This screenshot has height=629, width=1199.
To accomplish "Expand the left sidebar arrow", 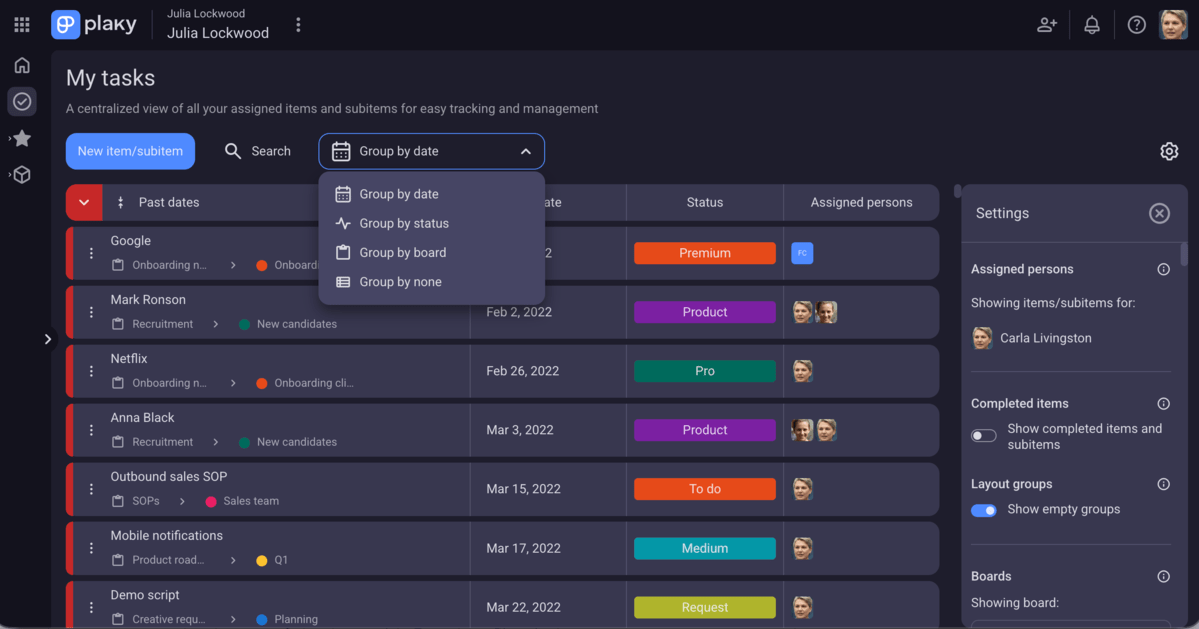I will coord(47,339).
